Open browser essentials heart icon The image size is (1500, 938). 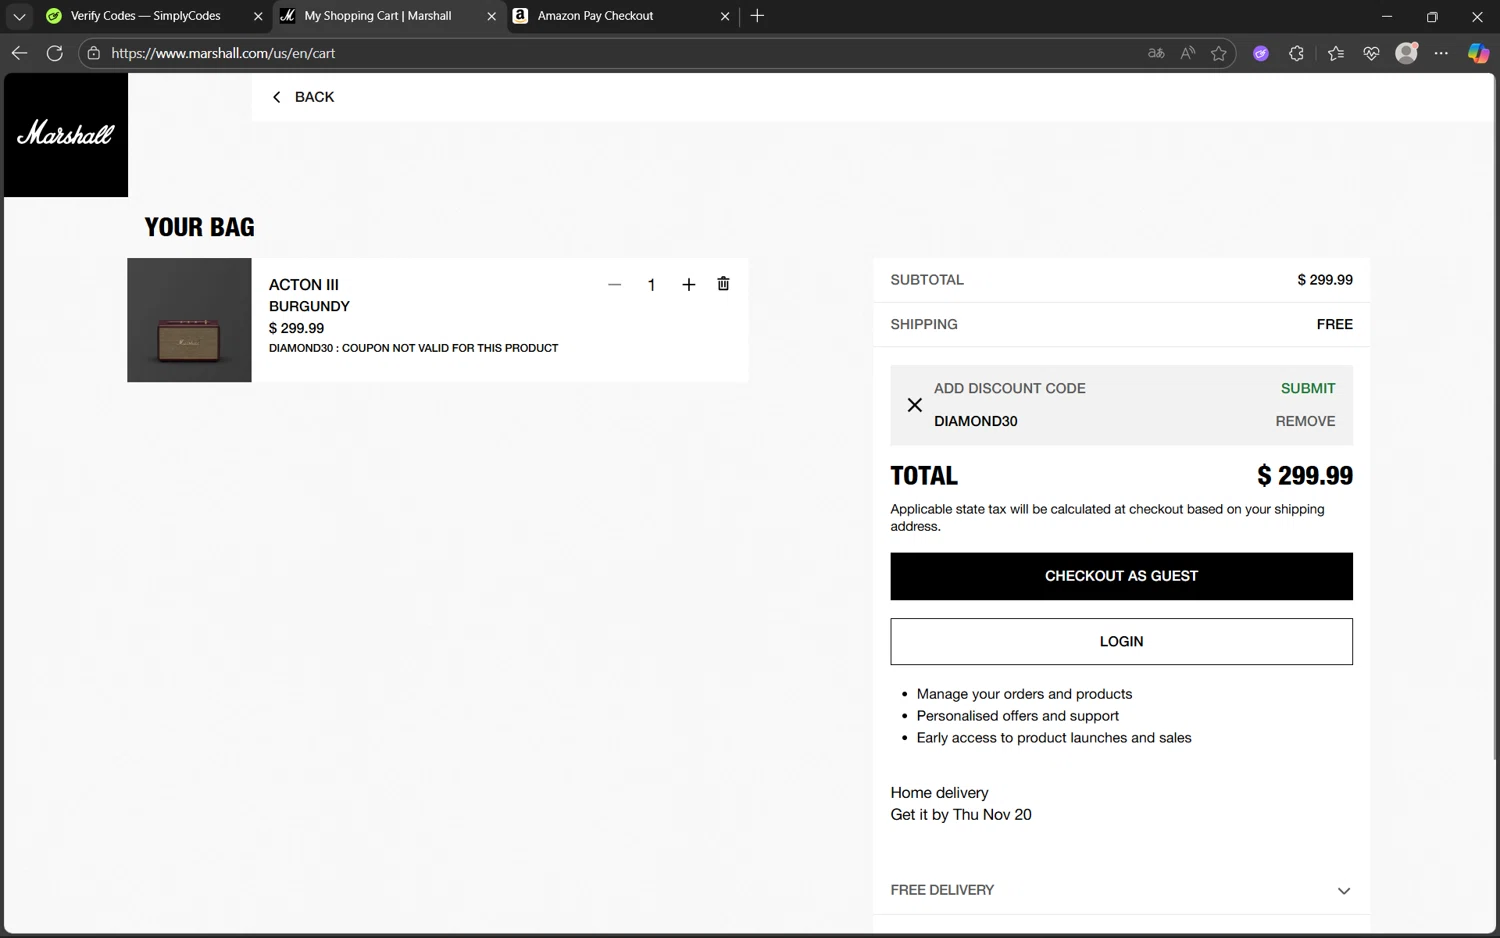pos(1371,53)
